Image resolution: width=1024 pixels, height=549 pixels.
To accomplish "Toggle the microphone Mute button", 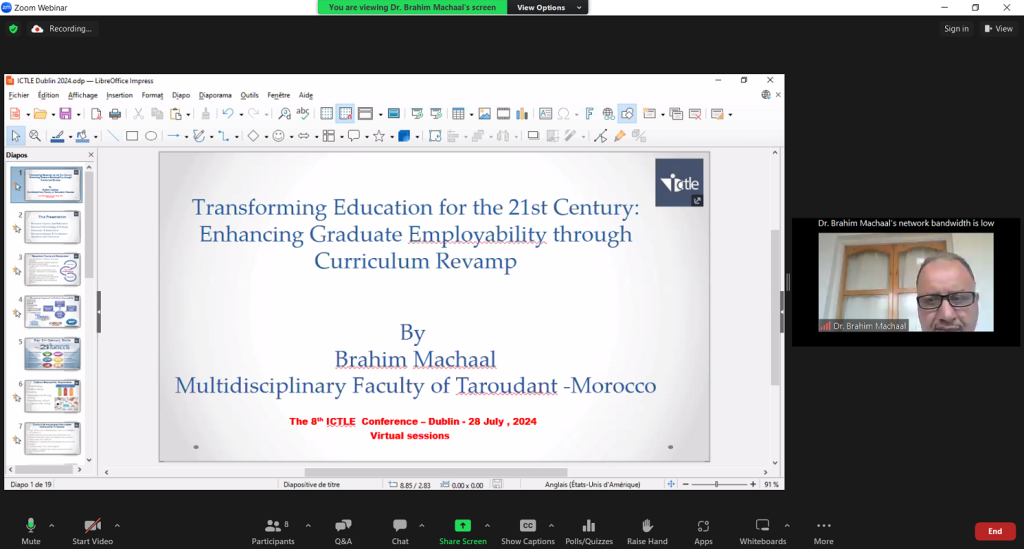I will tap(31, 530).
